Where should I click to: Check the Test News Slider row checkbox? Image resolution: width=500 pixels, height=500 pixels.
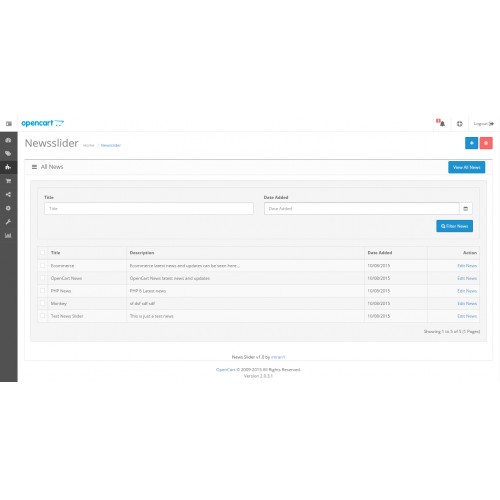tap(43, 316)
